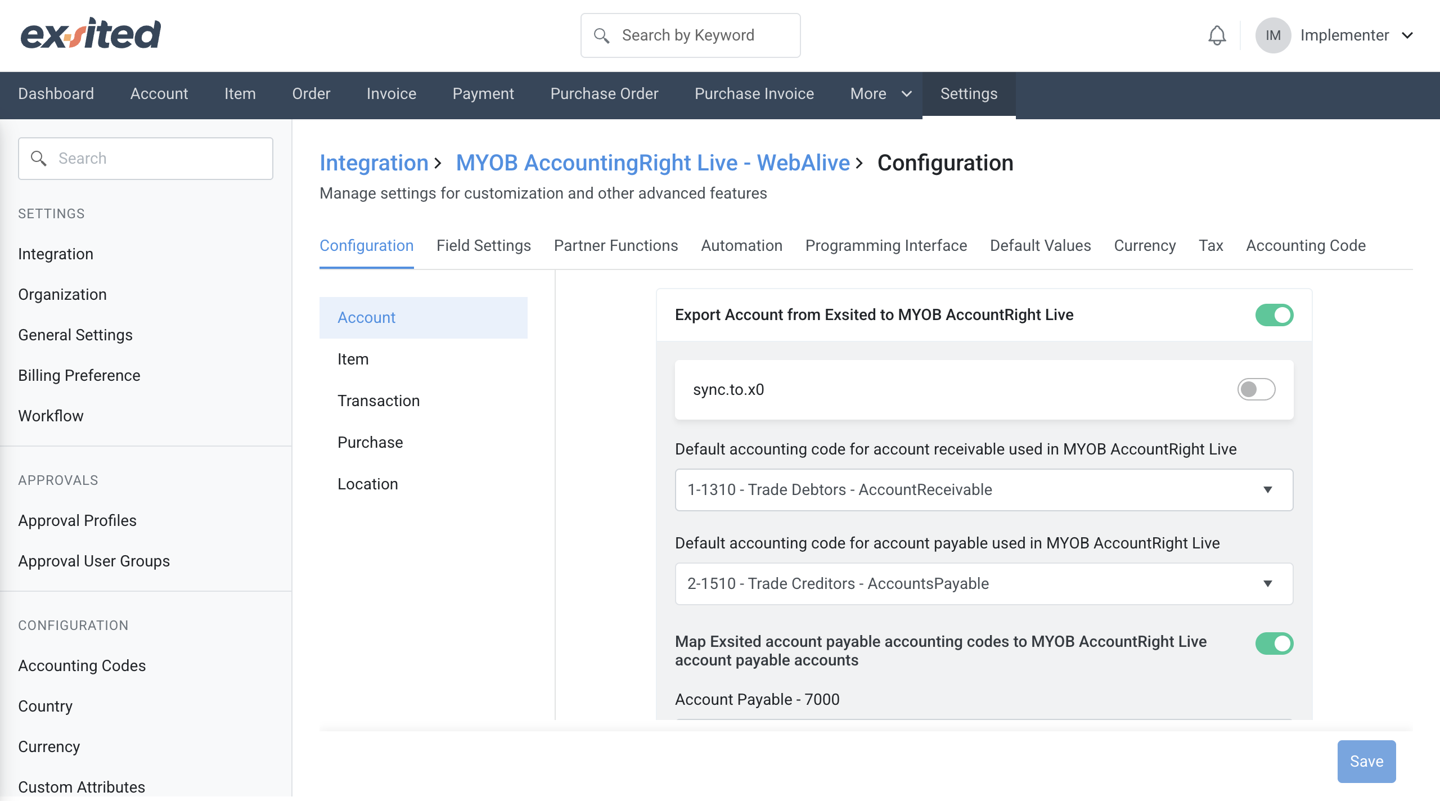Click the sidebar Search field
Image resolution: width=1440 pixels, height=801 pixels.
point(146,158)
